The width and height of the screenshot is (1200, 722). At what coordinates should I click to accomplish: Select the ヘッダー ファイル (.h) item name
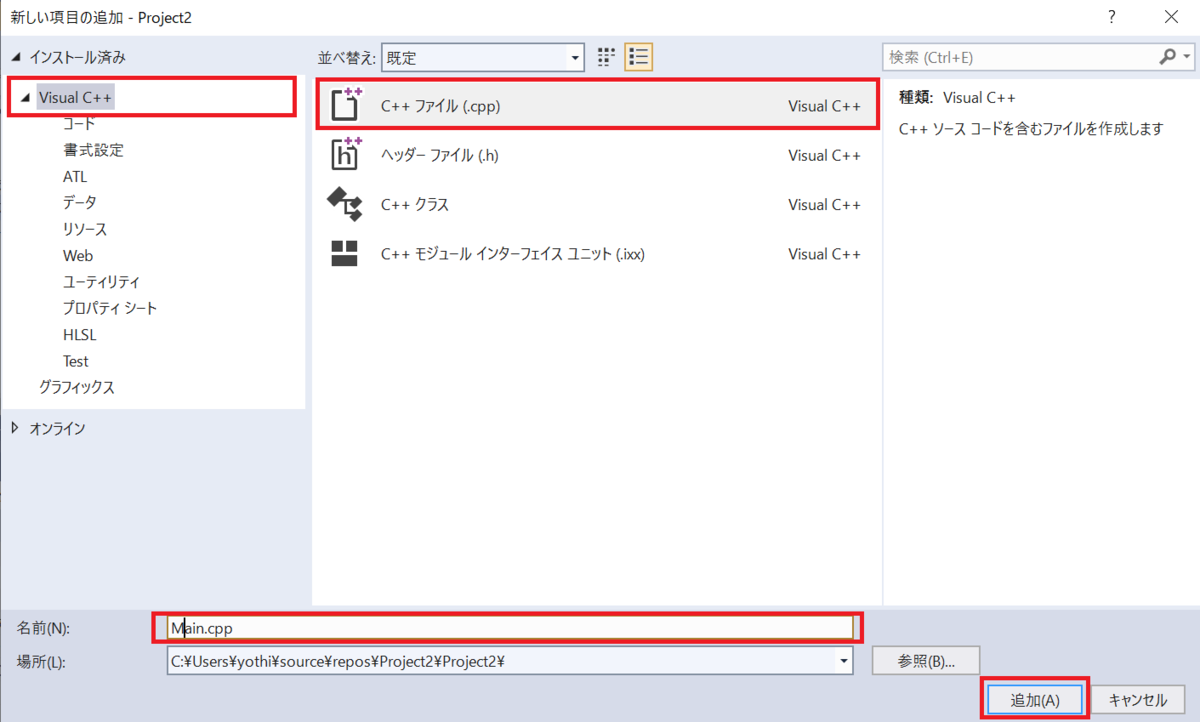(439, 155)
